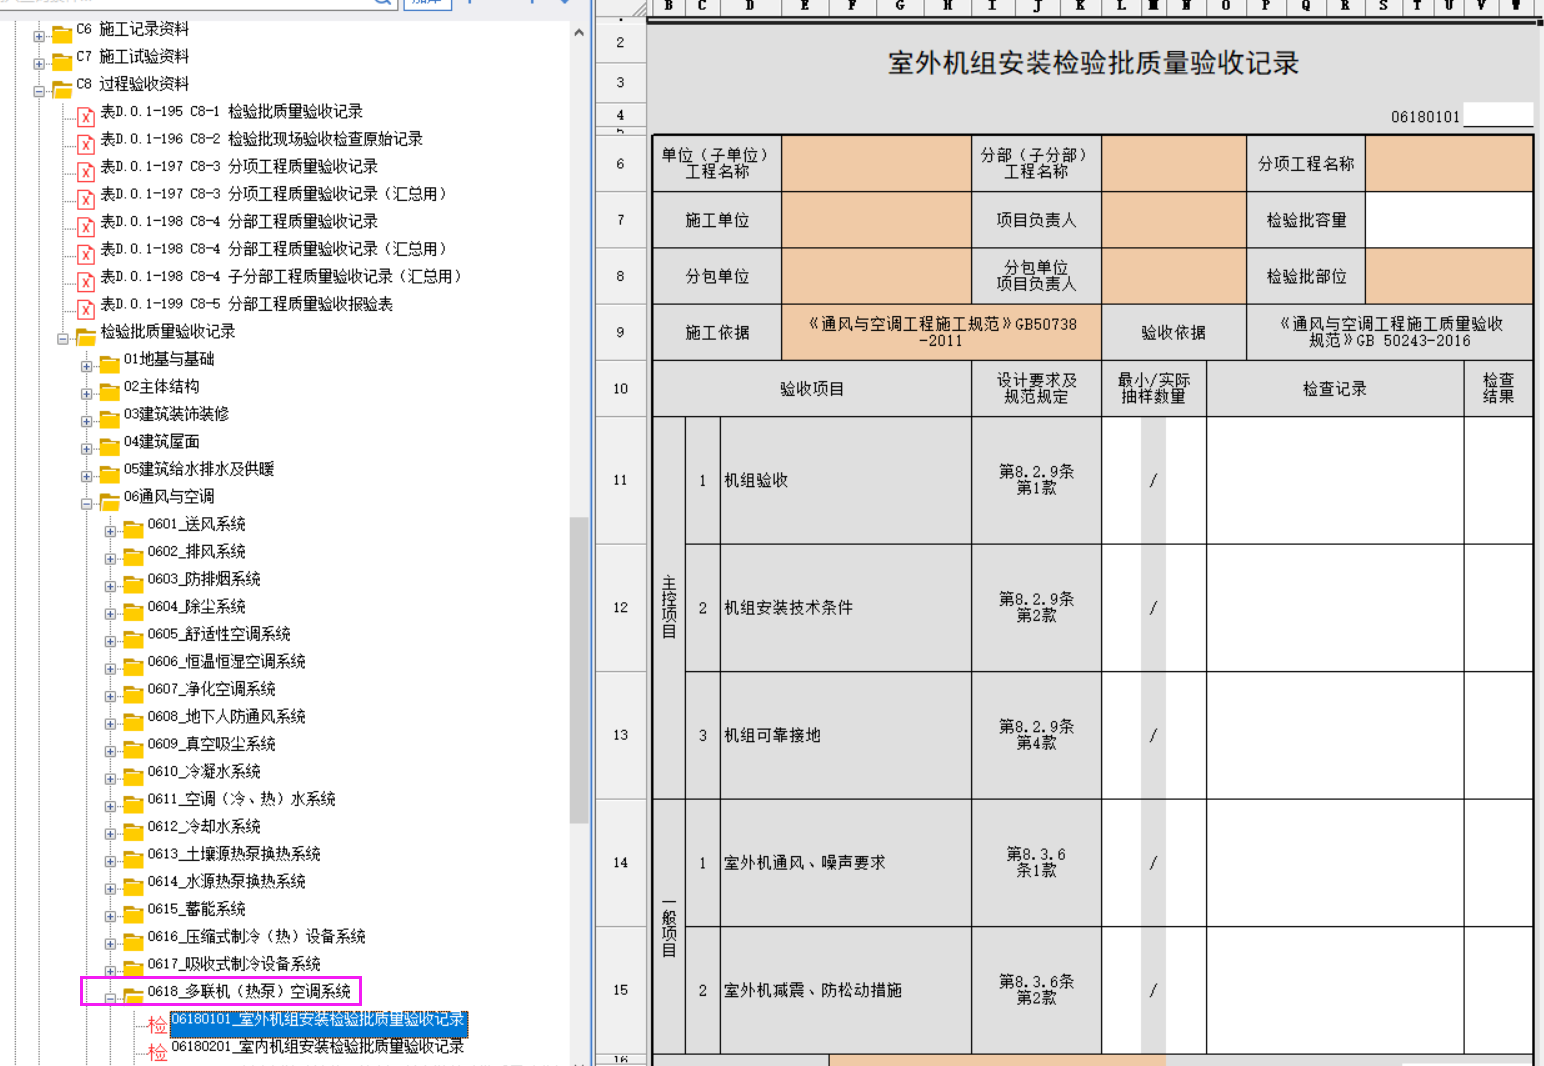Expand the 0612_冷却水系统 node
1544x1066 pixels.
(x=110, y=833)
